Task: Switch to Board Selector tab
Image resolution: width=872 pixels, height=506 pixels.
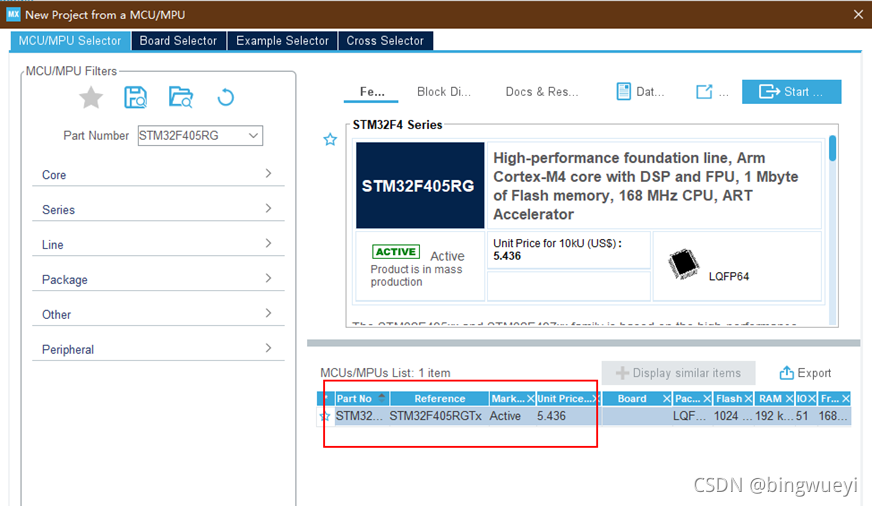Action: click(179, 41)
